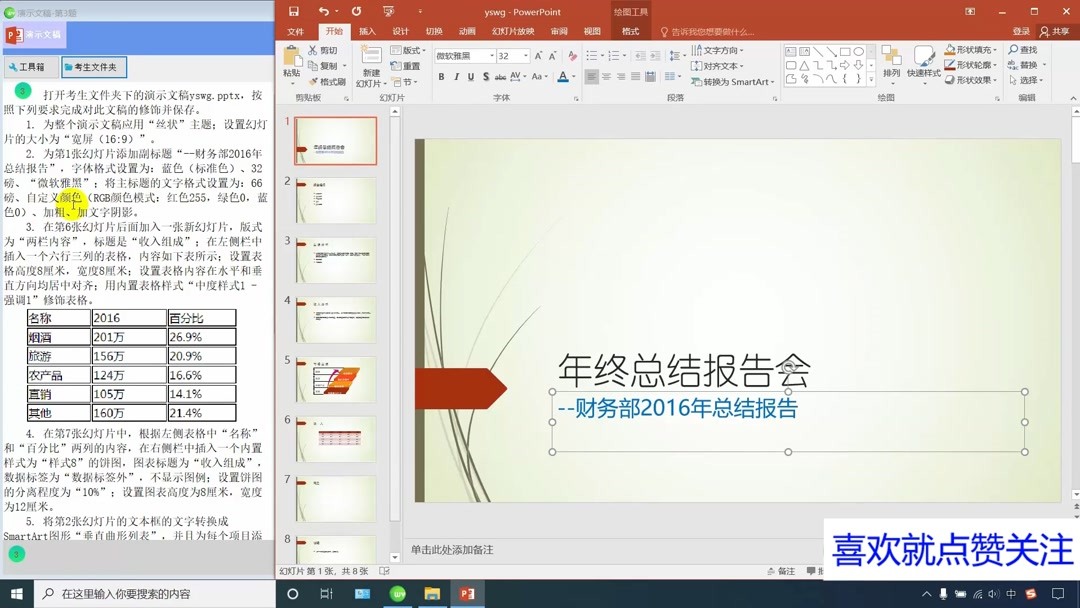
Task: Toggle text shadow formatting
Action: [x=486, y=76]
